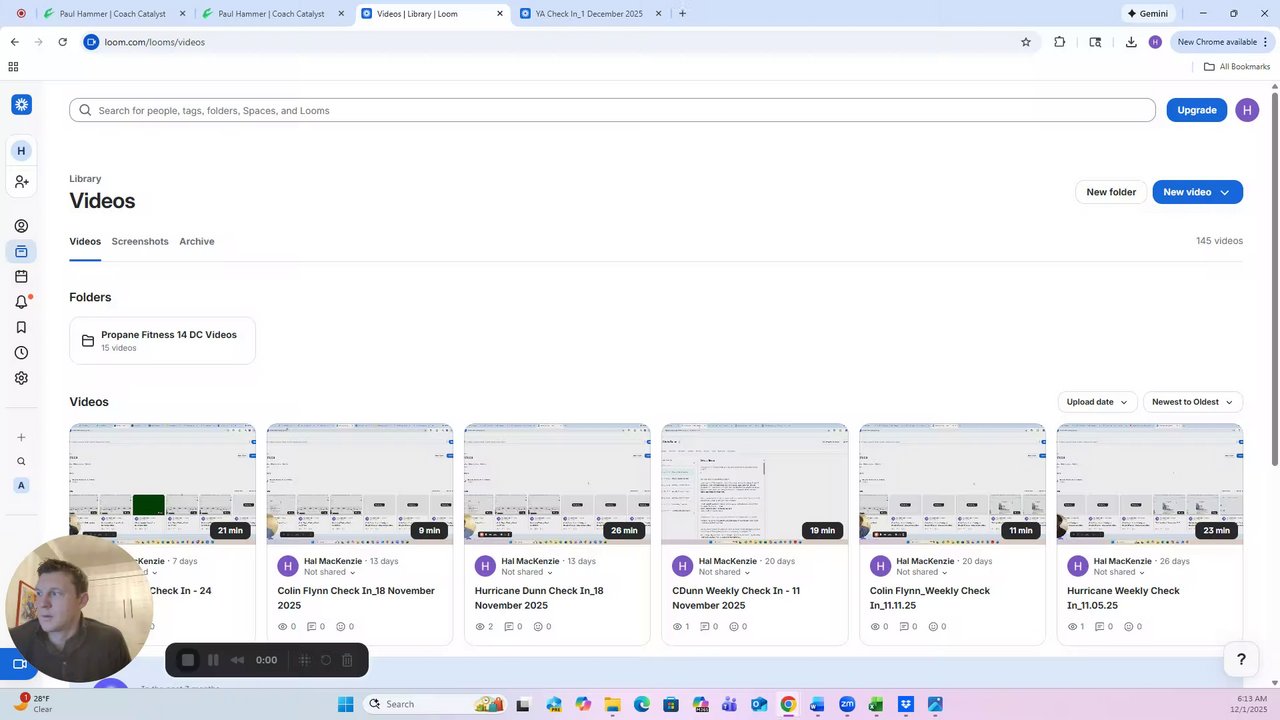Expand Not shared dropdown on Colin Flynn_Weekly Check In_11.11.25

tap(922, 572)
